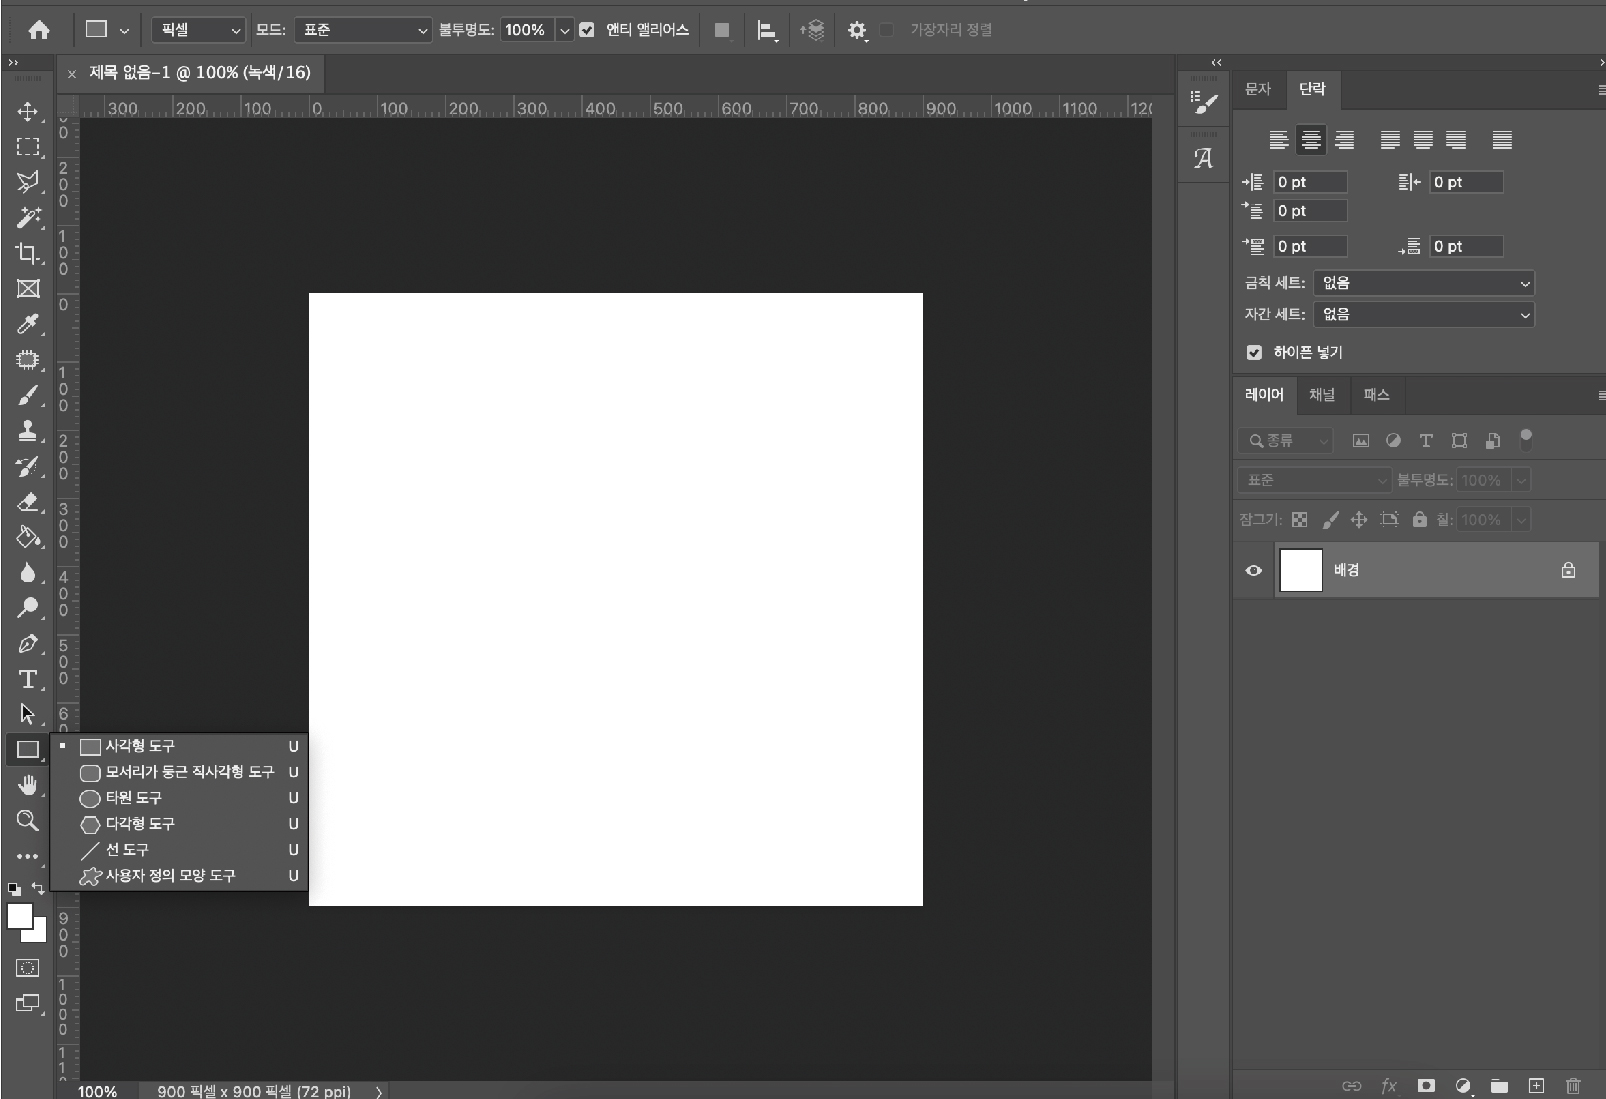The width and height of the screenshot is (1606, 1099).
Task: Select the Brush tool
Action: pyautogui.click(x=28, y=395)
